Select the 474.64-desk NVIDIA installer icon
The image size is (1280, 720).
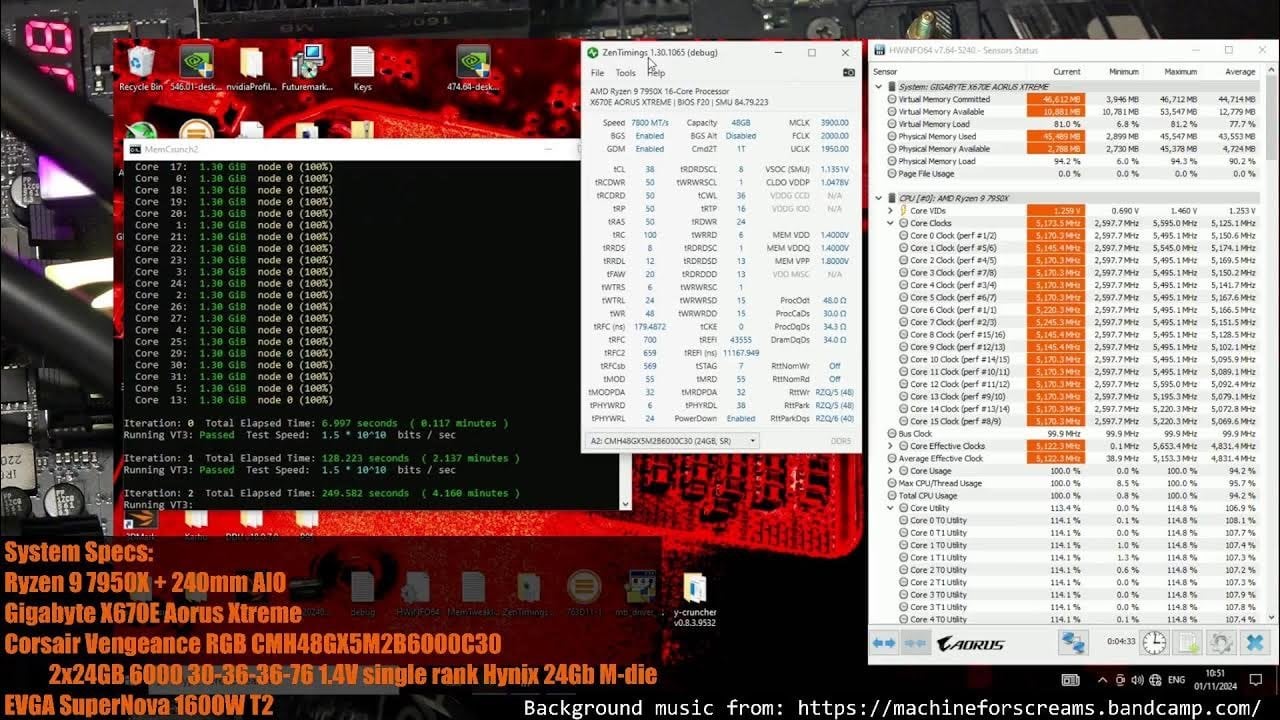473,69
